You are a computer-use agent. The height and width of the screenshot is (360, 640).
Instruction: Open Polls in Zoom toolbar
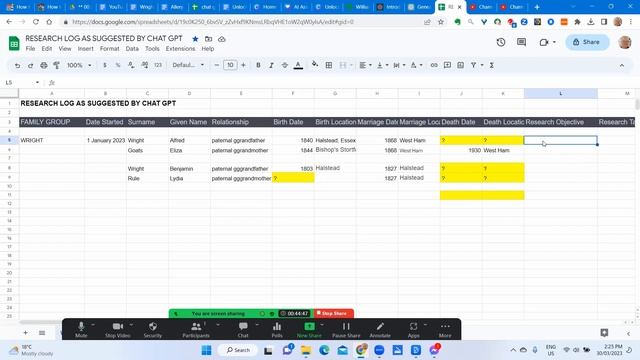pos(277,329)
